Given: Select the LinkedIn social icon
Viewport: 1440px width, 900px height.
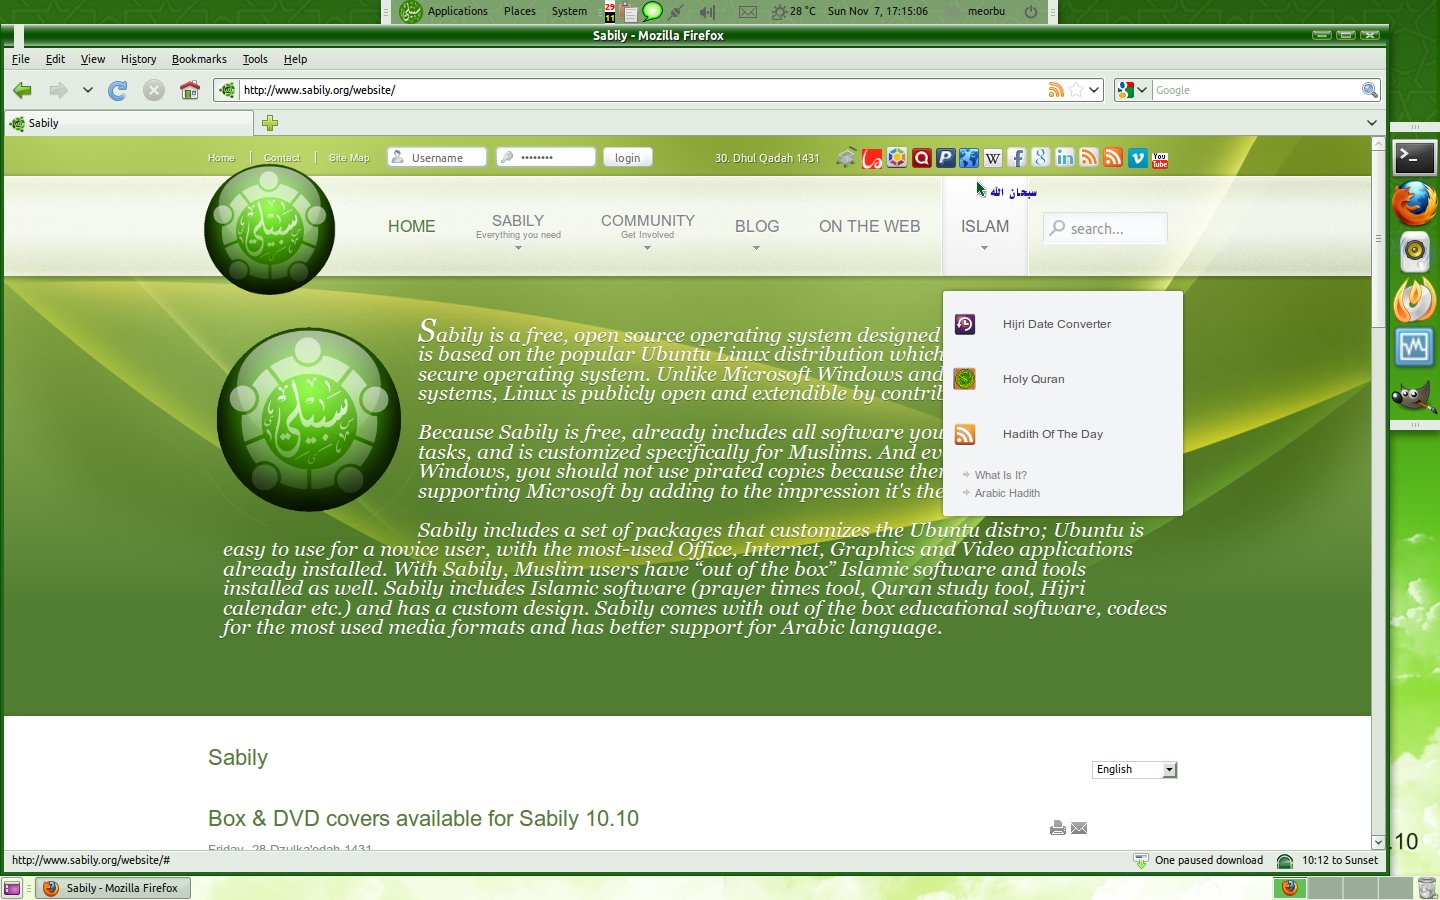Looking at the screenshot, I should 1064,157.
